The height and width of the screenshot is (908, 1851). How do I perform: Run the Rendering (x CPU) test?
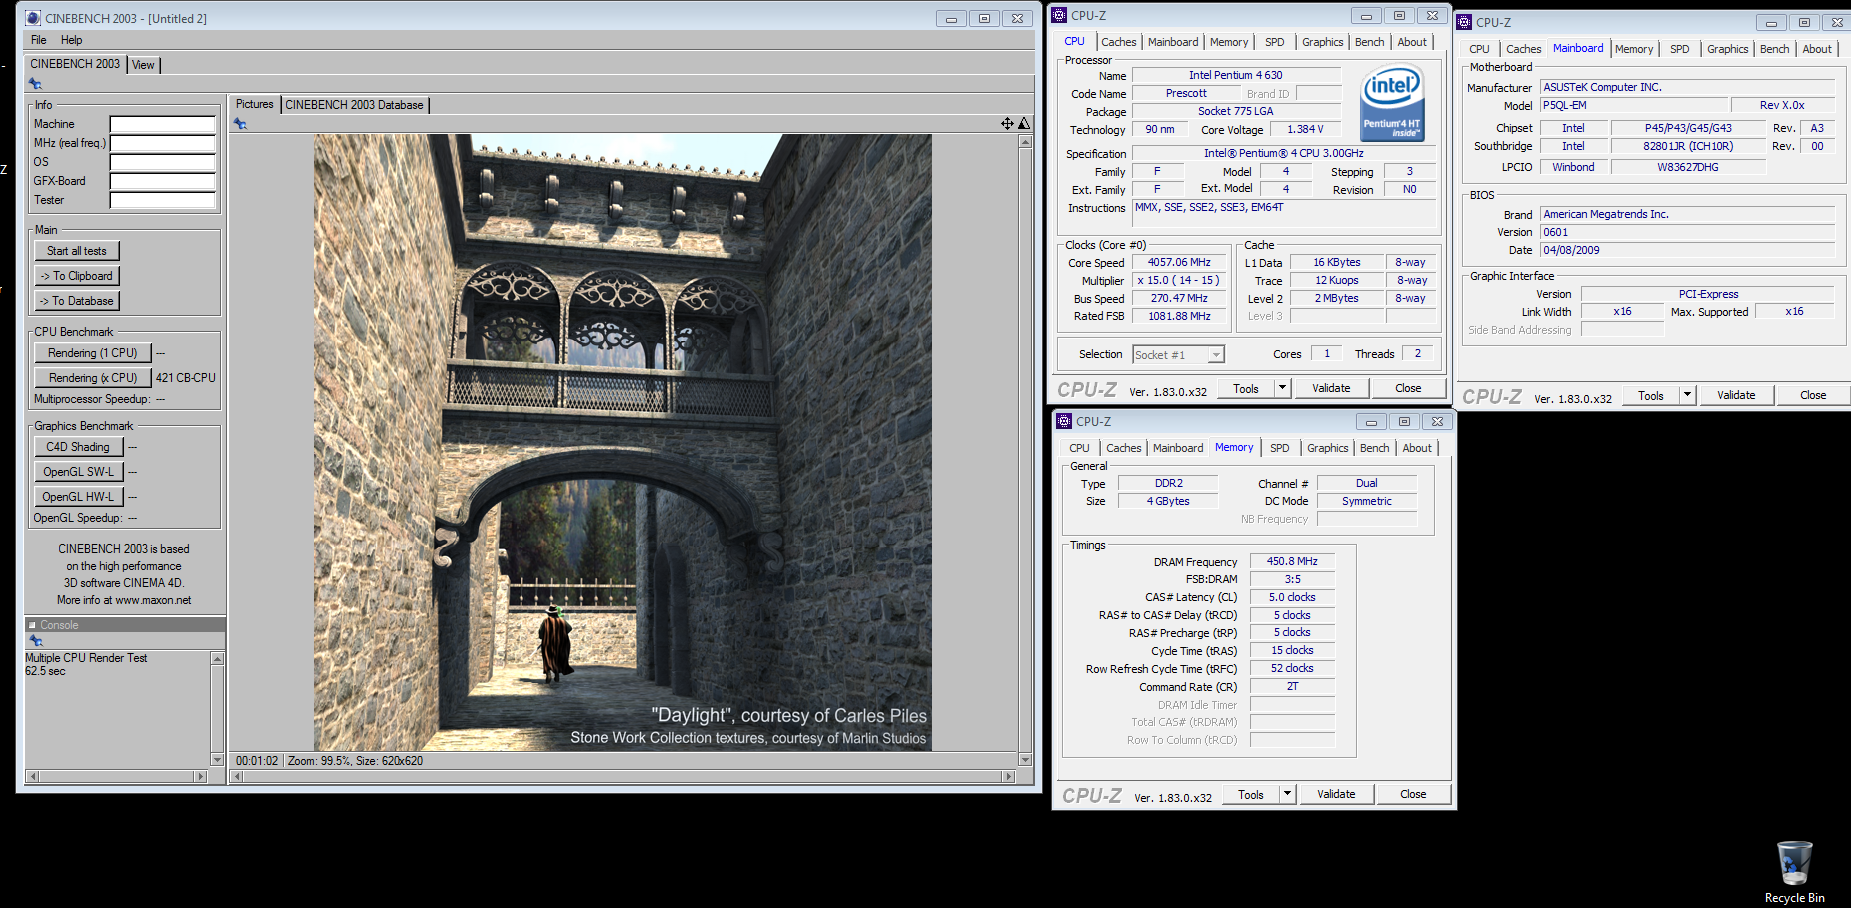tap(93, 378)
